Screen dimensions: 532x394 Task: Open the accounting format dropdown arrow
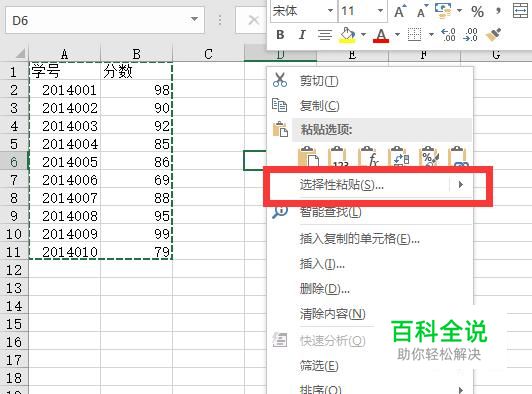[459, 11]
